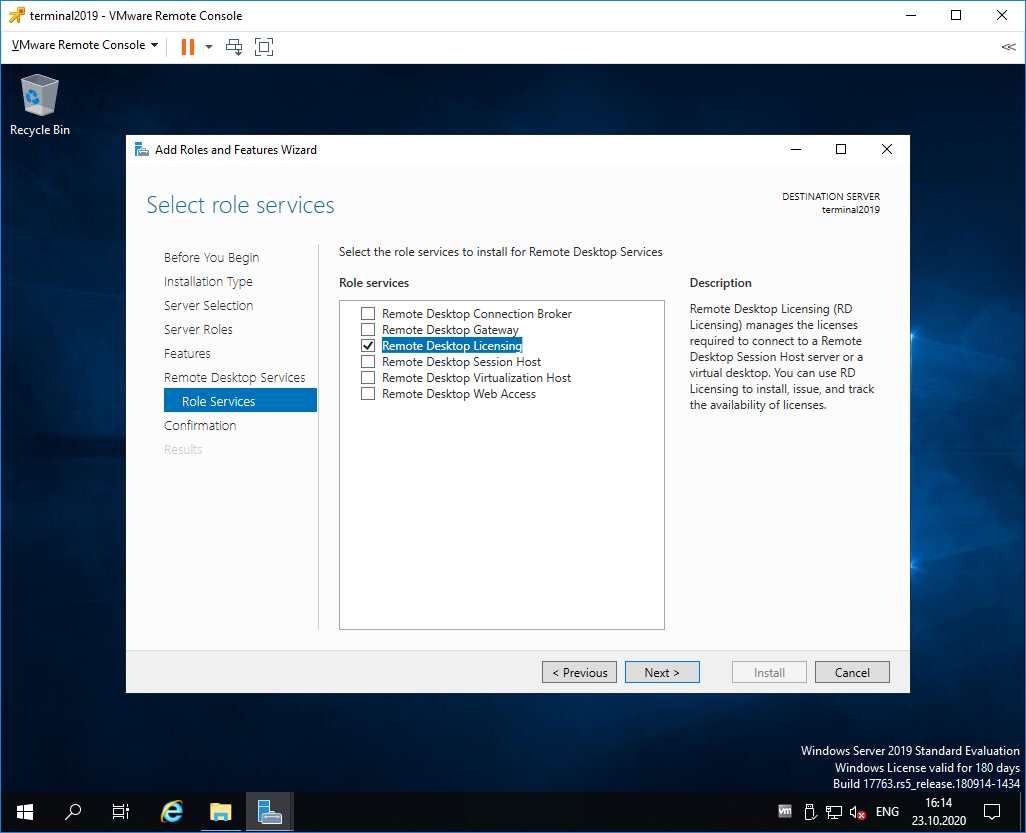Maximize the Add Roles and Features Wizard
1026x833 pixels.
tap(841, 149)
